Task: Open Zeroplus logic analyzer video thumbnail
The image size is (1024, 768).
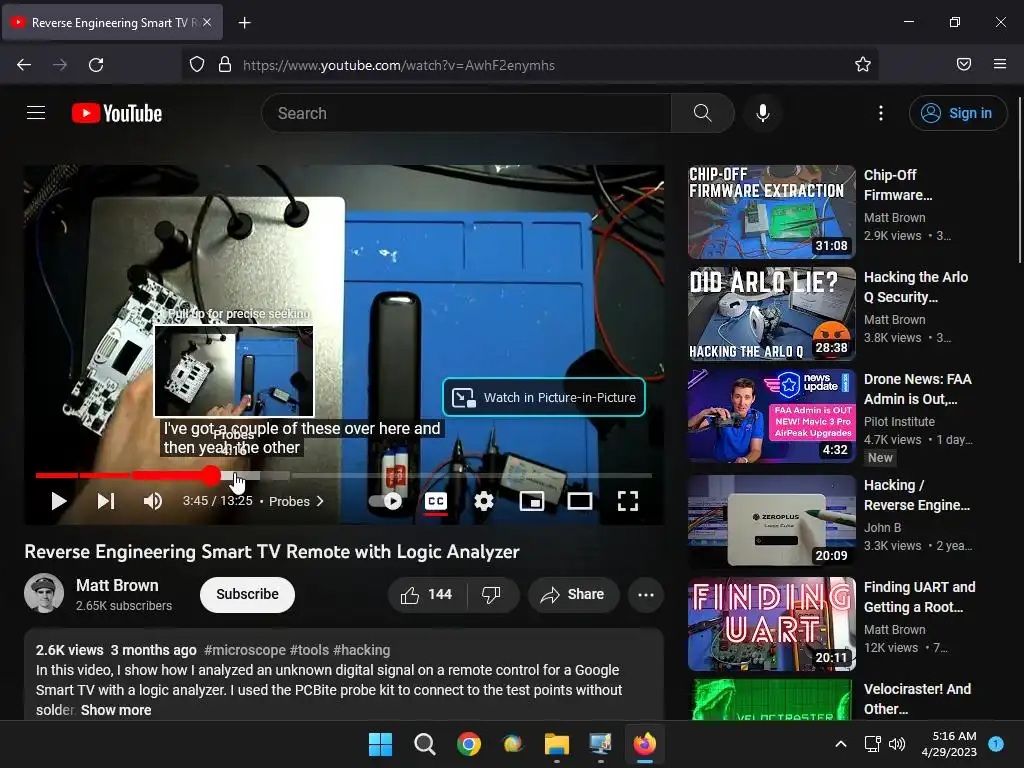Action: point(771,521)
